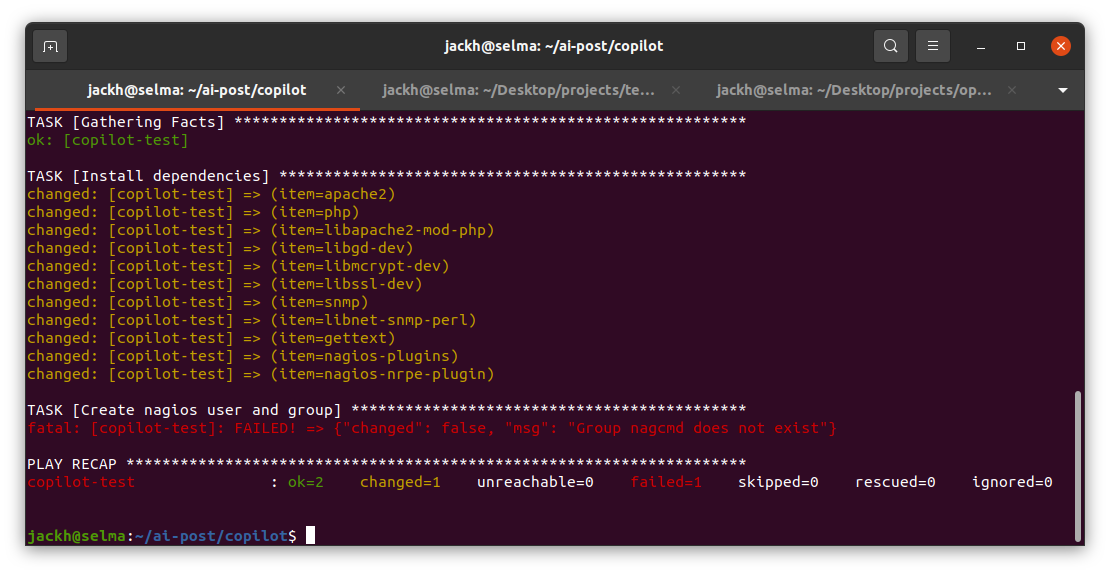Click the item=libmcrypt-dev line
Viewport: 1110px width, 574px height.
coord(238,266)
